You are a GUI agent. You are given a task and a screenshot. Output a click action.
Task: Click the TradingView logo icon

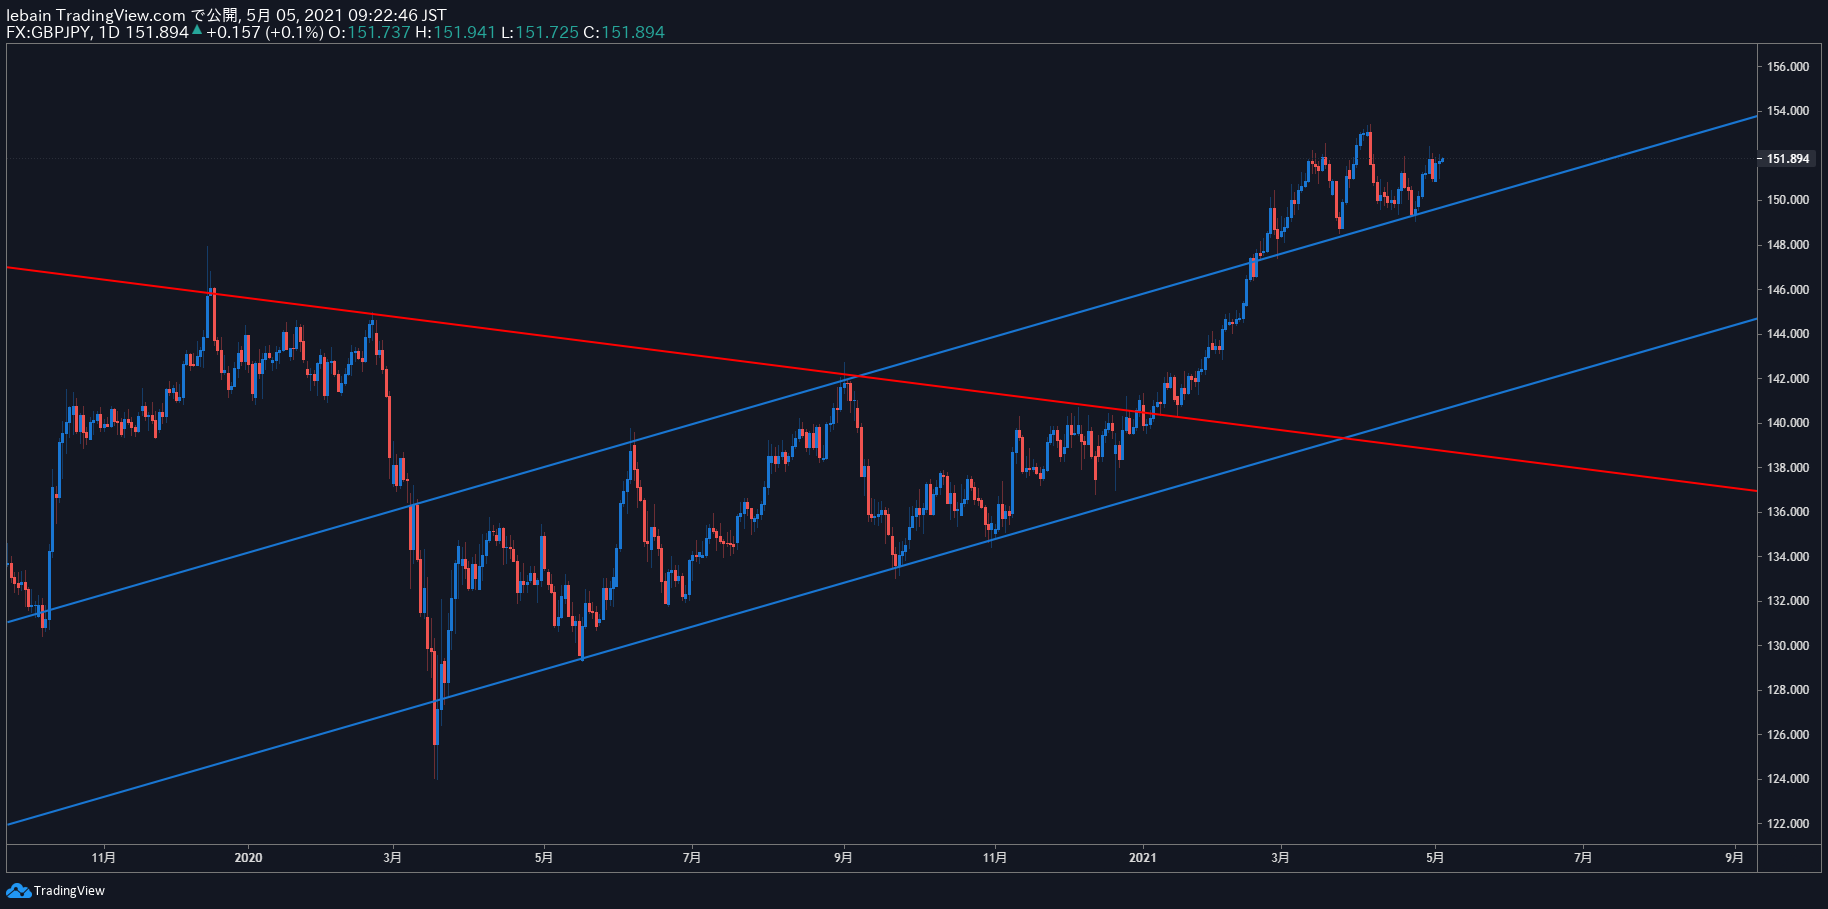[18, 890]
